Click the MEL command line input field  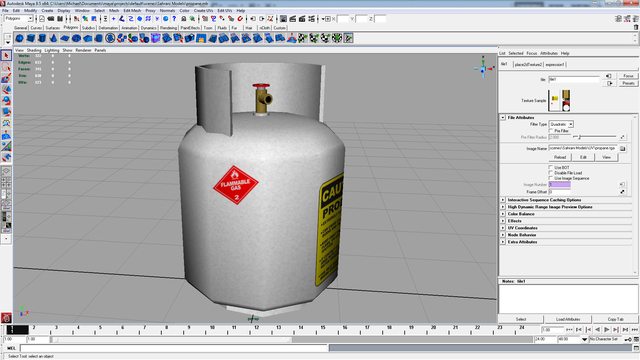click(x=174, y=348)
